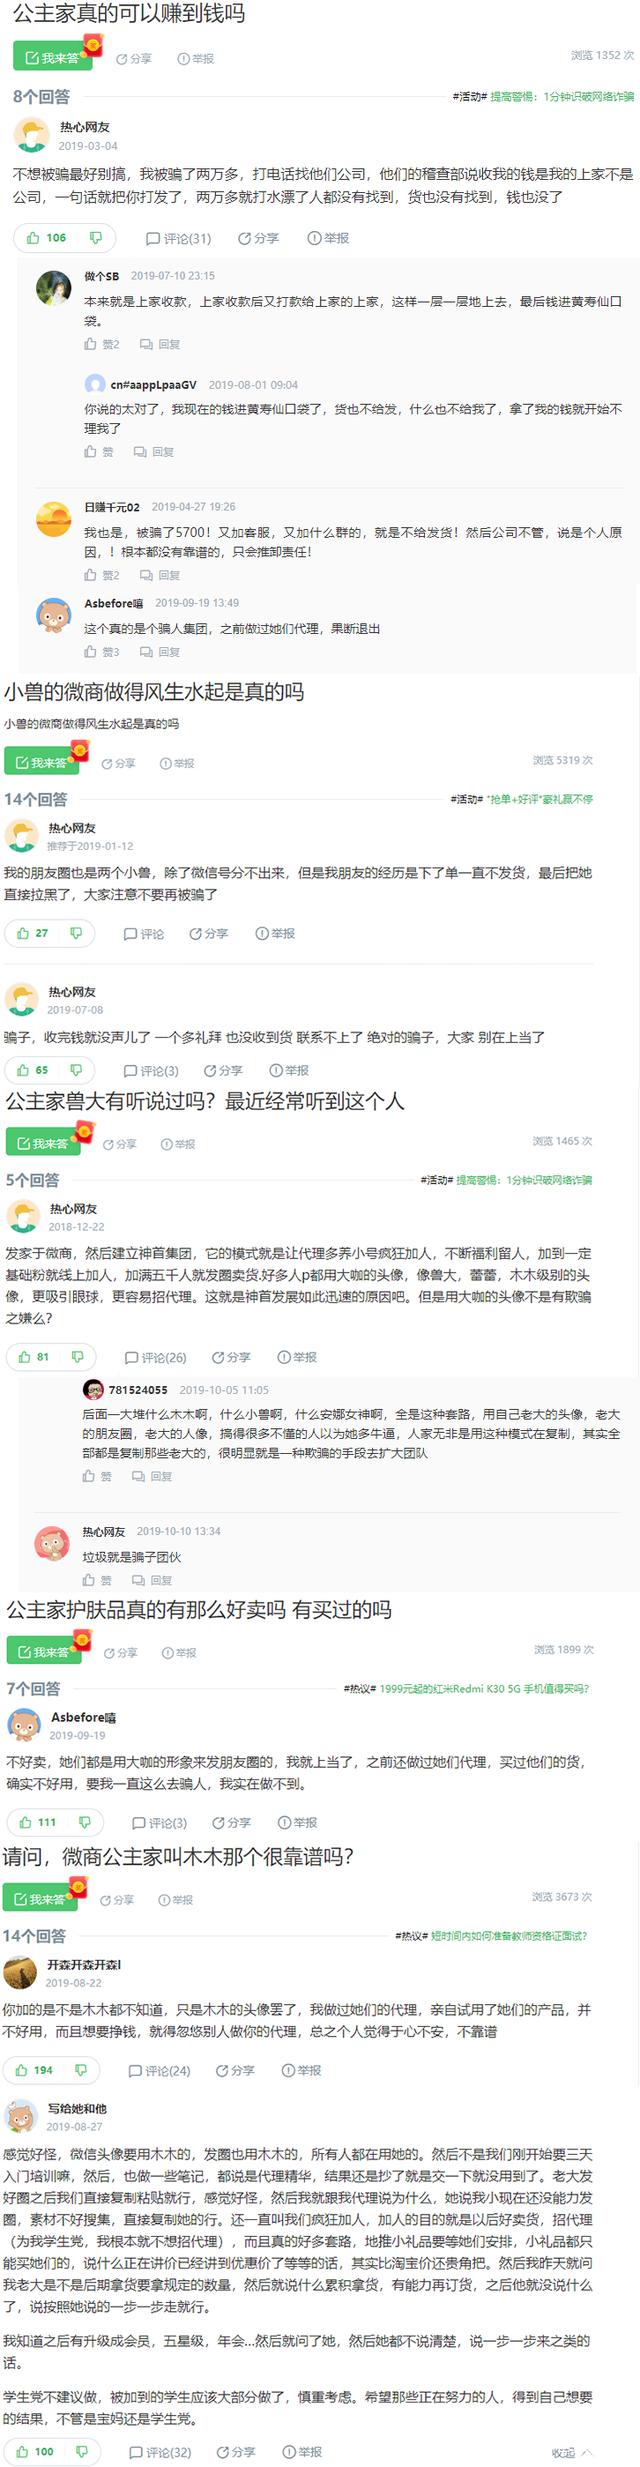The width and height of the screenshot is (640, 2467).
Task: Upvote the answer with 106 likes
Action: tap(47, 238)
